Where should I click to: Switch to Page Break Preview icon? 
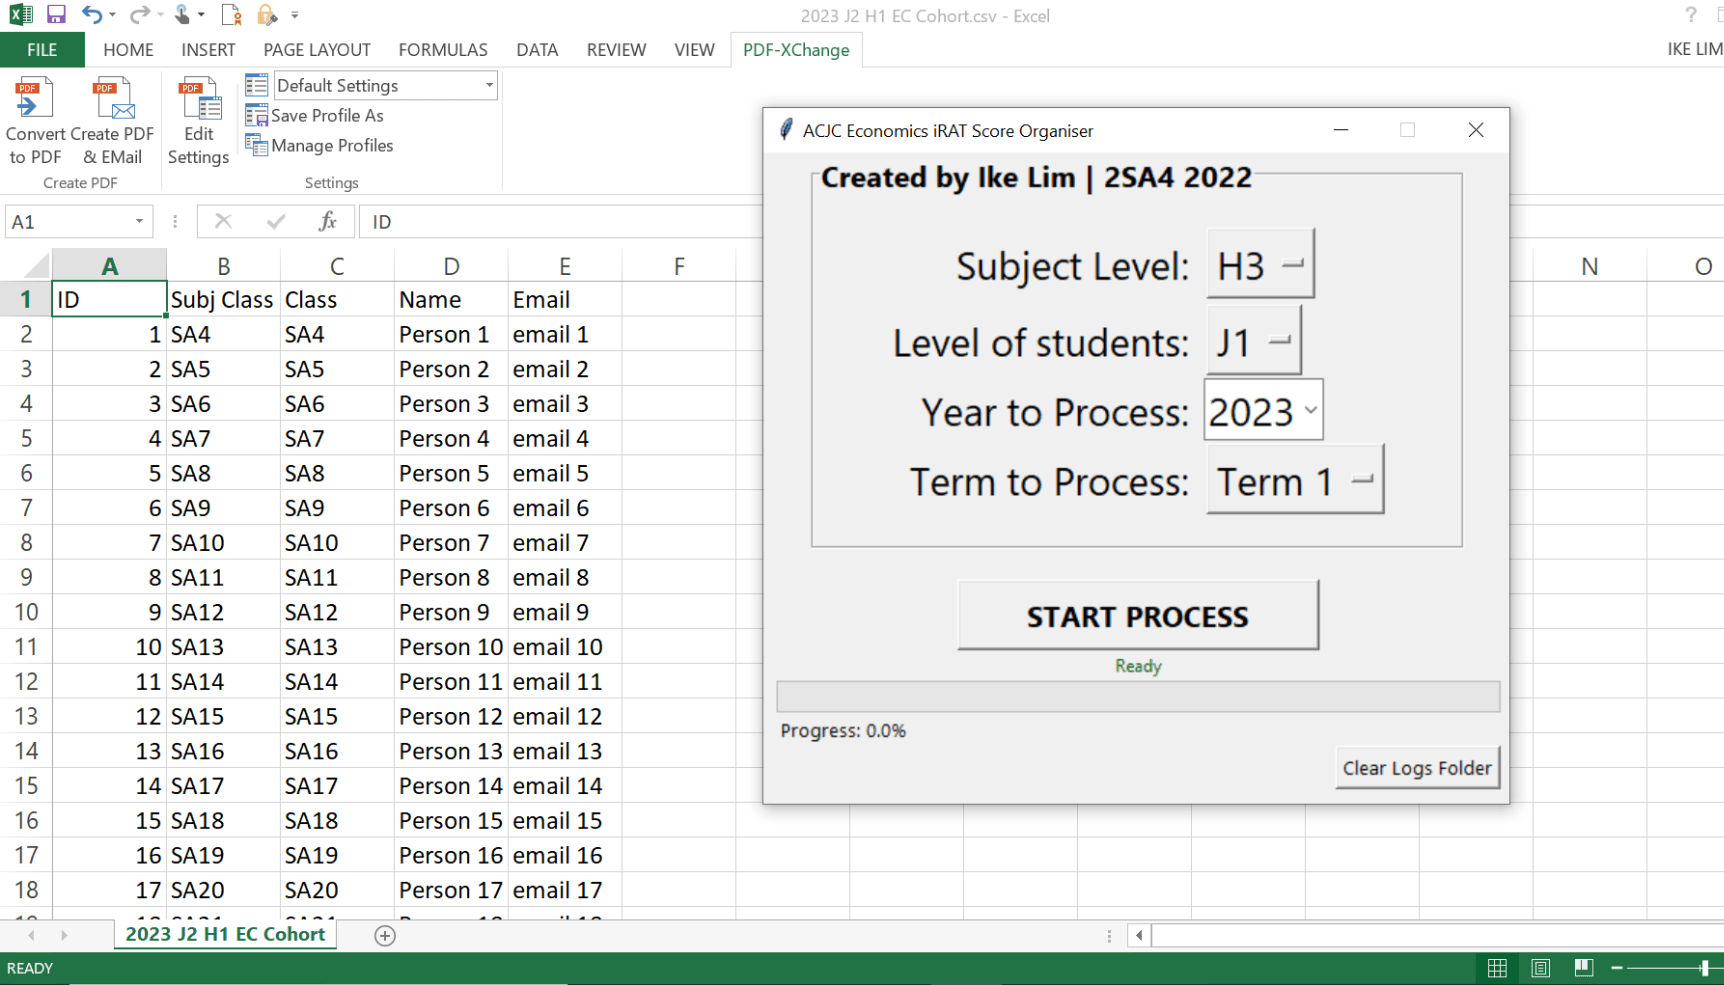[x=1584, y=968]
